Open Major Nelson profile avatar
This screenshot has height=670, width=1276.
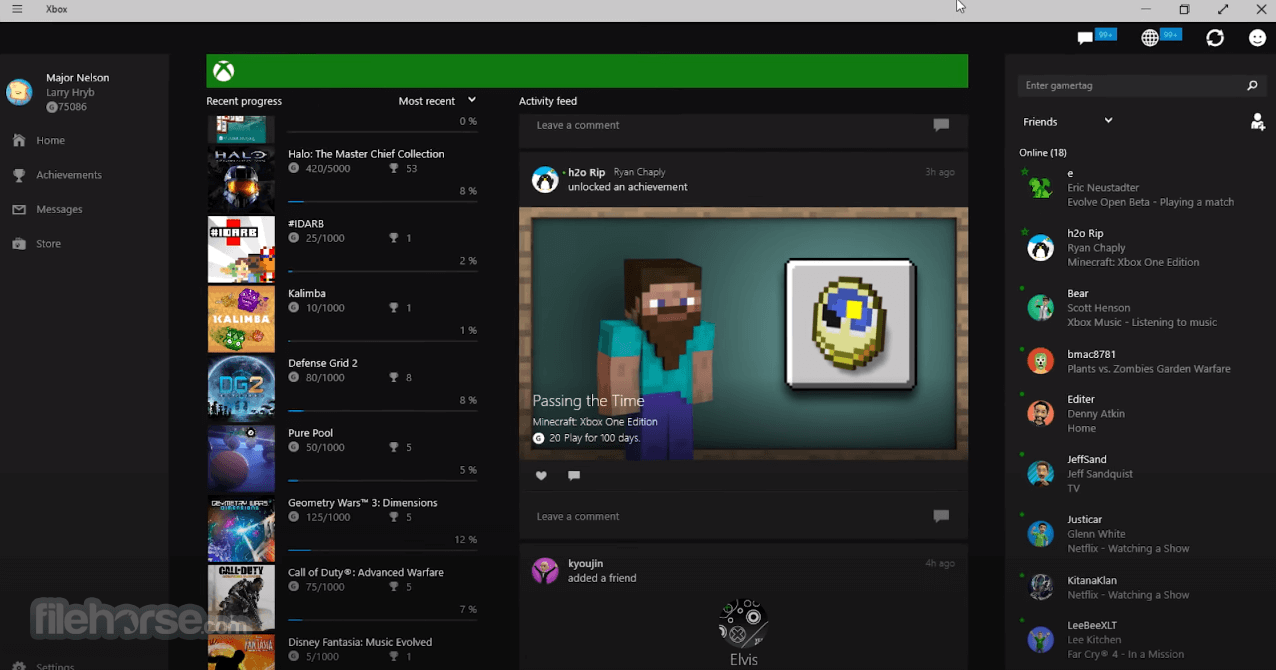19,92
